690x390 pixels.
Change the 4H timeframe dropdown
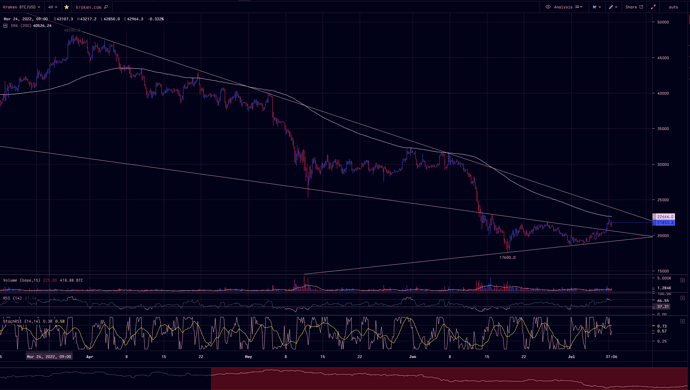tap(53, 7)
